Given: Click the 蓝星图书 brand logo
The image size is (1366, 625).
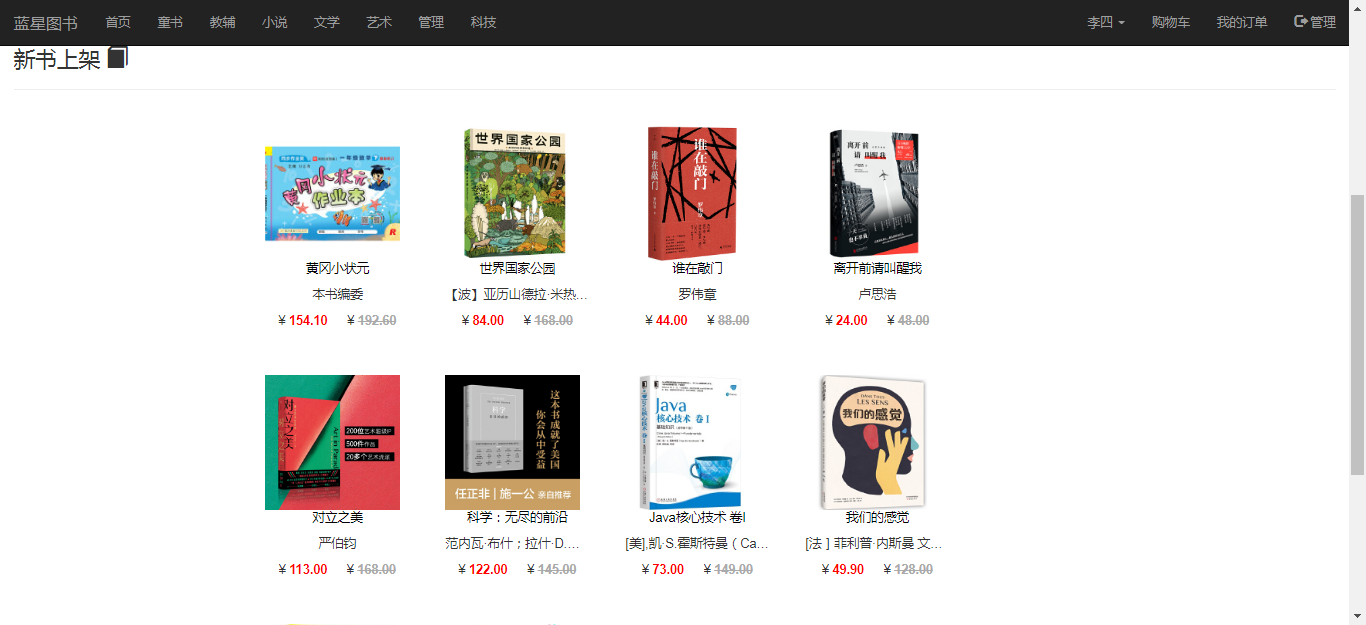Looking at the screenshot, I should (45, 22).
